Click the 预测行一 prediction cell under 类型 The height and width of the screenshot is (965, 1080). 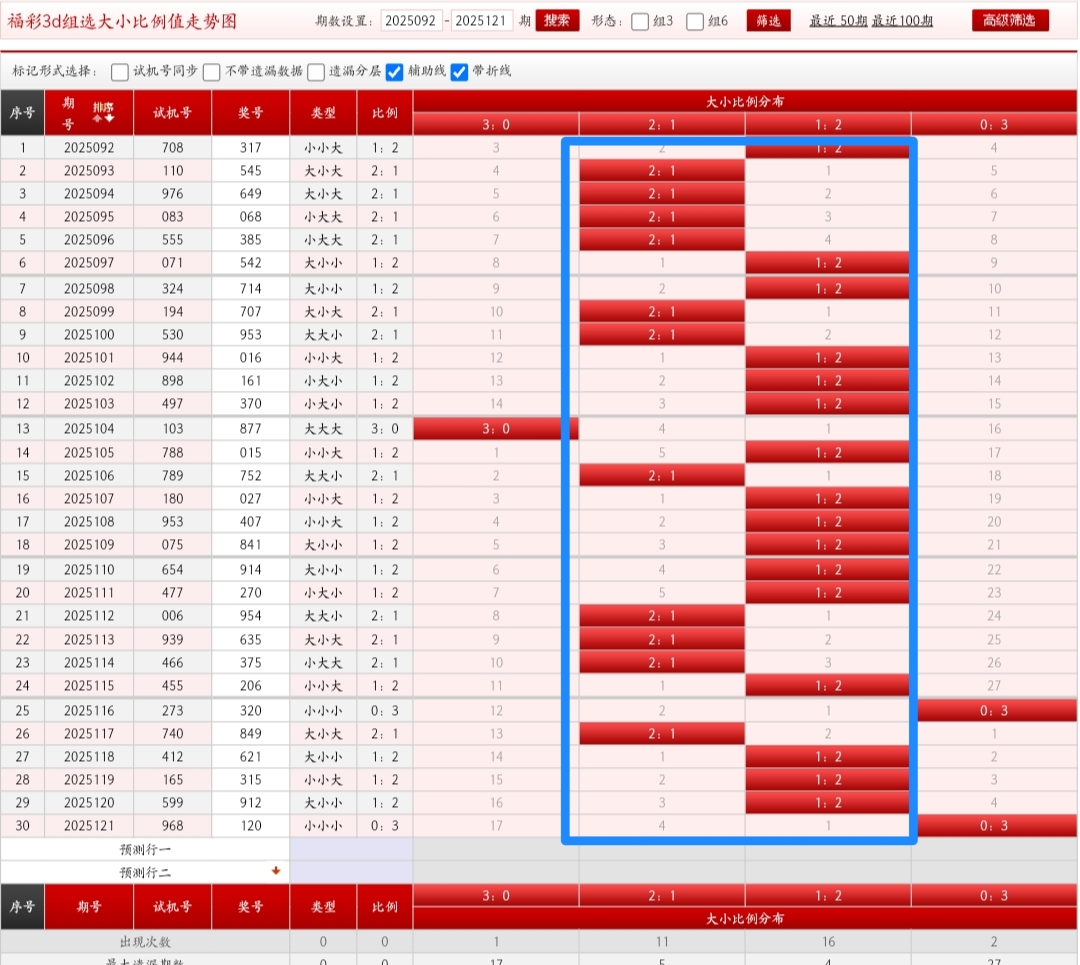[323, 849]
